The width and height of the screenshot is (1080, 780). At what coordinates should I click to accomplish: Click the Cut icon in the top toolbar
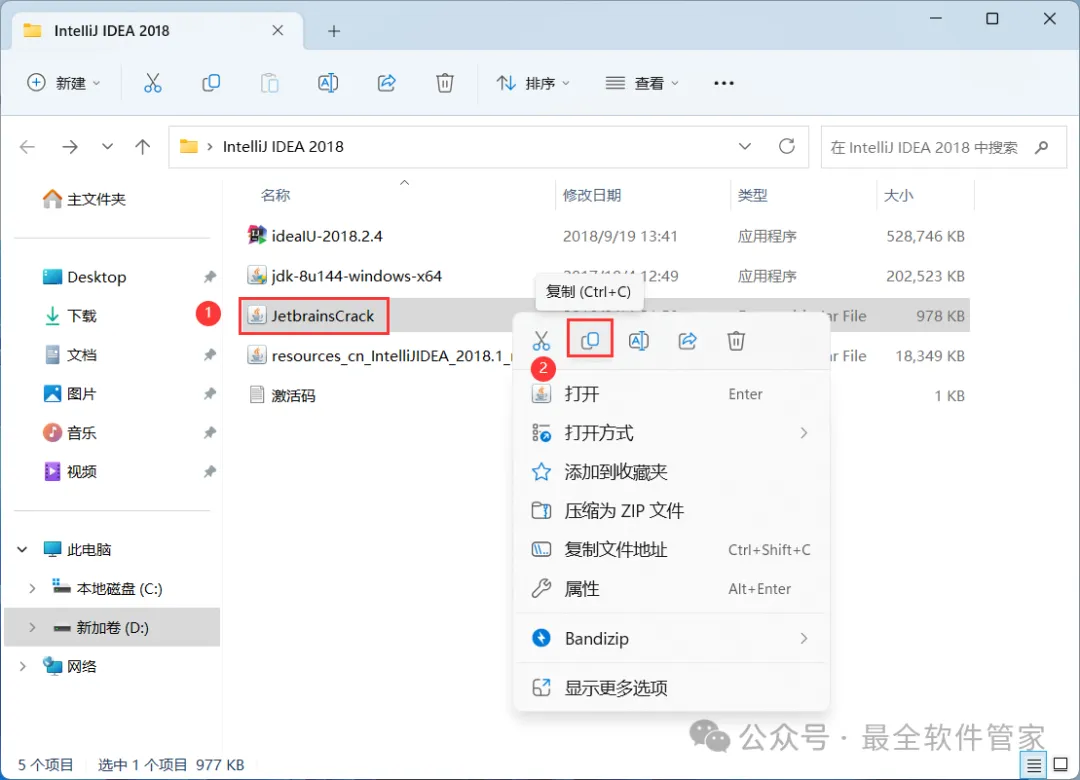[x=152, y=83]
